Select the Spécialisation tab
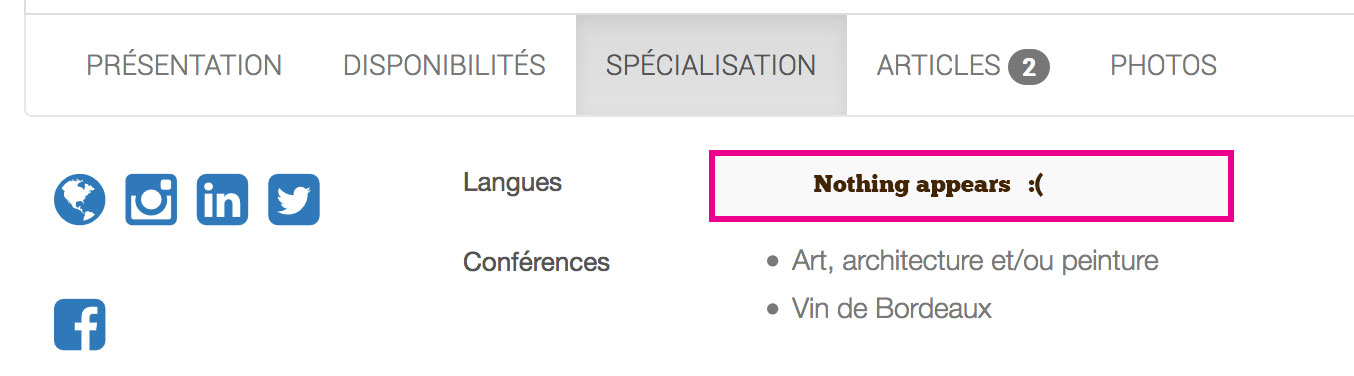1354x376 pixels. coord(711,66)
